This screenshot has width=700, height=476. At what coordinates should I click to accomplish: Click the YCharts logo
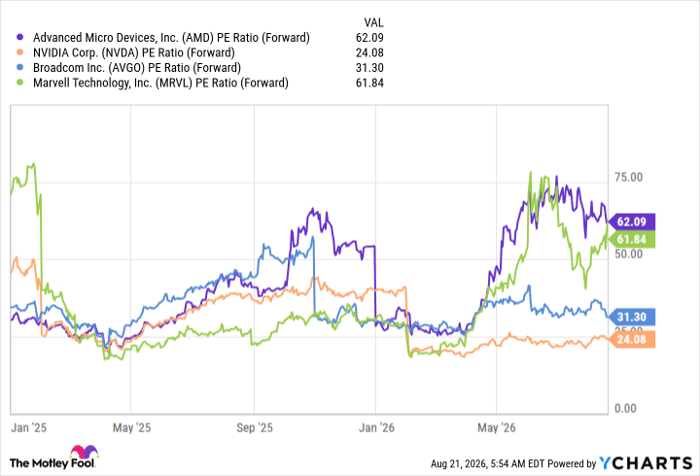pos(646,463)
